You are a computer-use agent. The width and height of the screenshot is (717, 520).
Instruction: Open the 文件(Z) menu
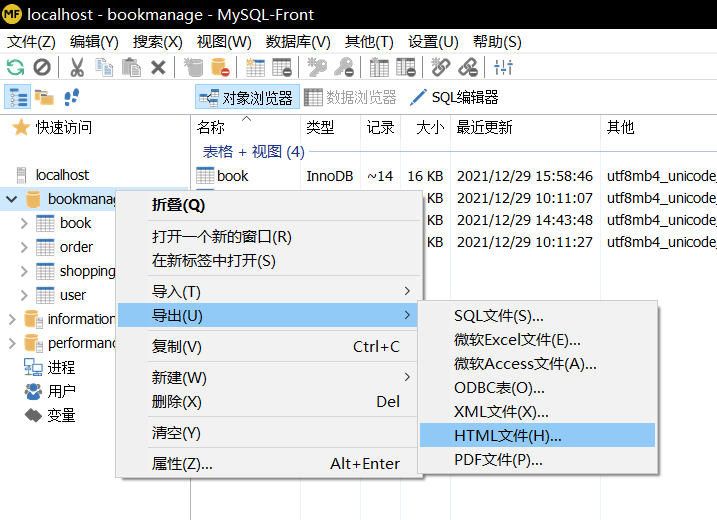[x=32, y=42]
